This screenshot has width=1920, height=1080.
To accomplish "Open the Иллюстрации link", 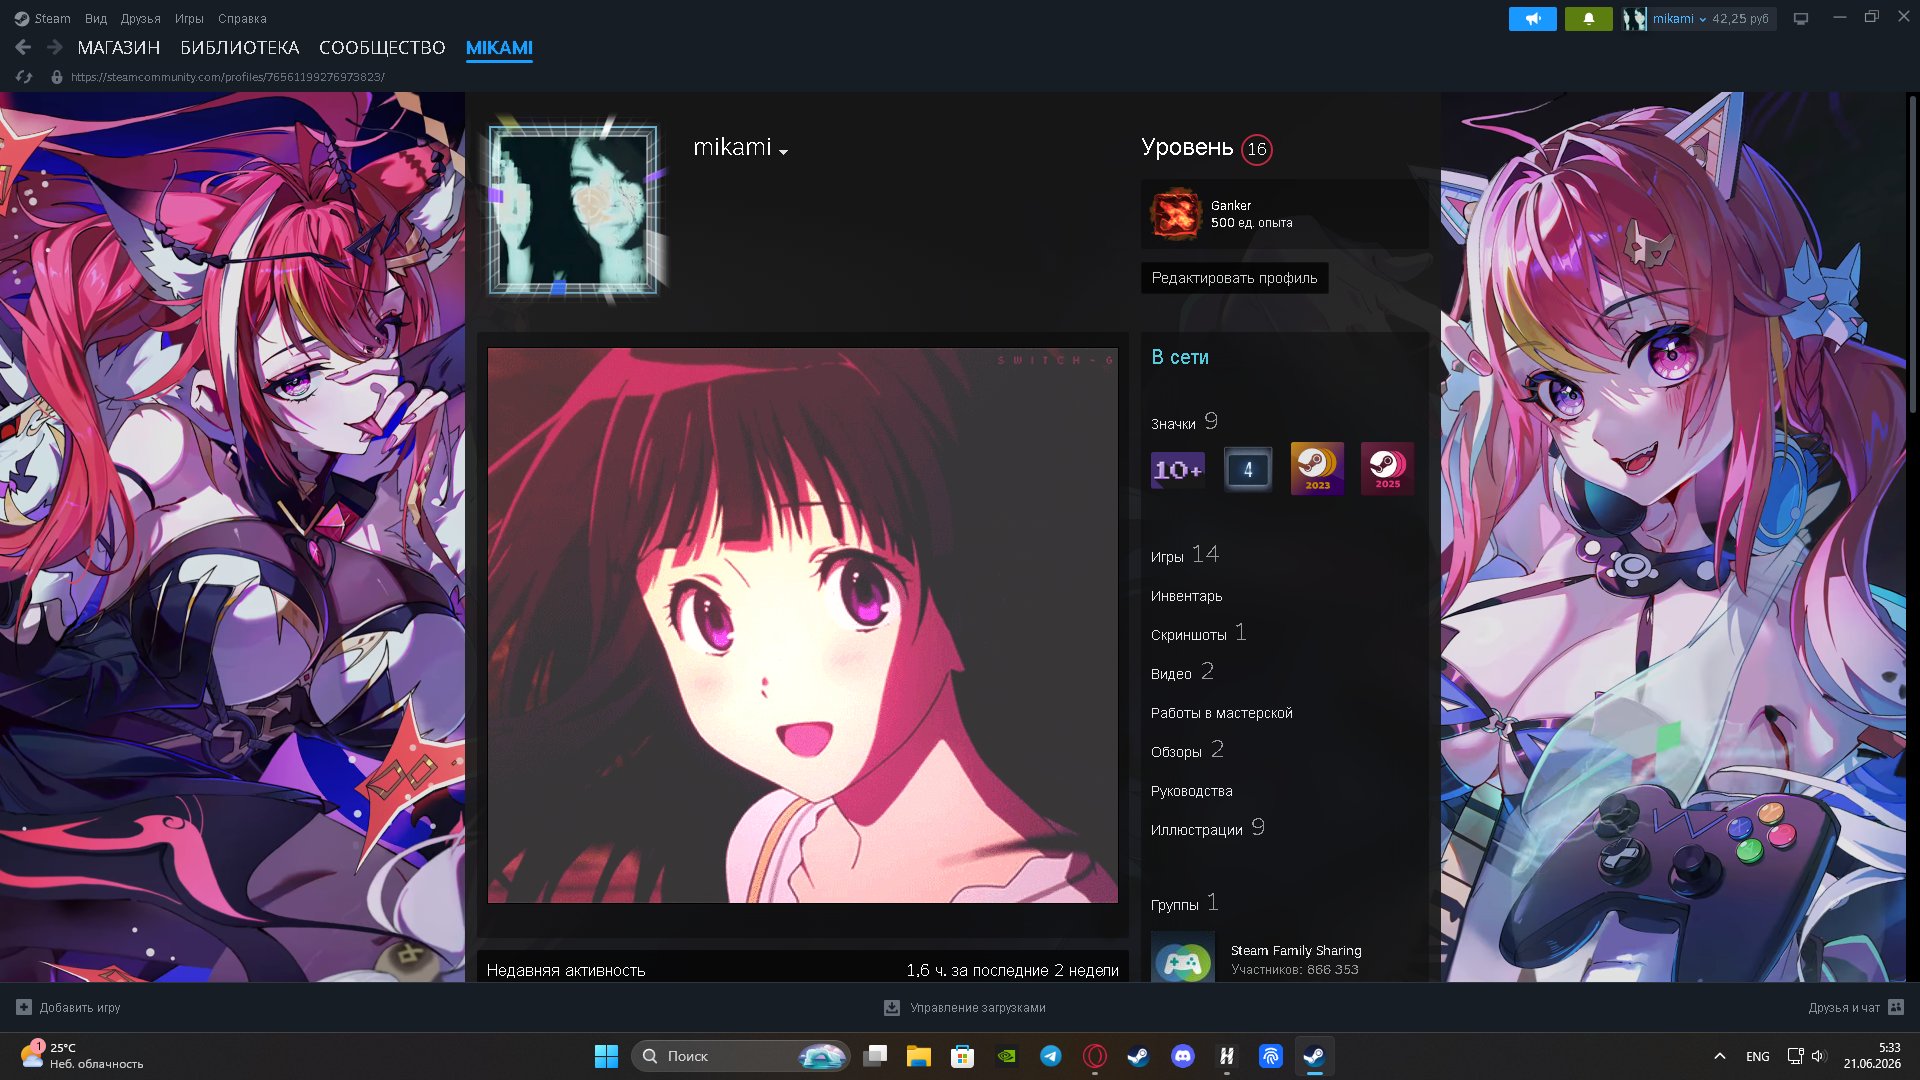I will point(1208,828).
